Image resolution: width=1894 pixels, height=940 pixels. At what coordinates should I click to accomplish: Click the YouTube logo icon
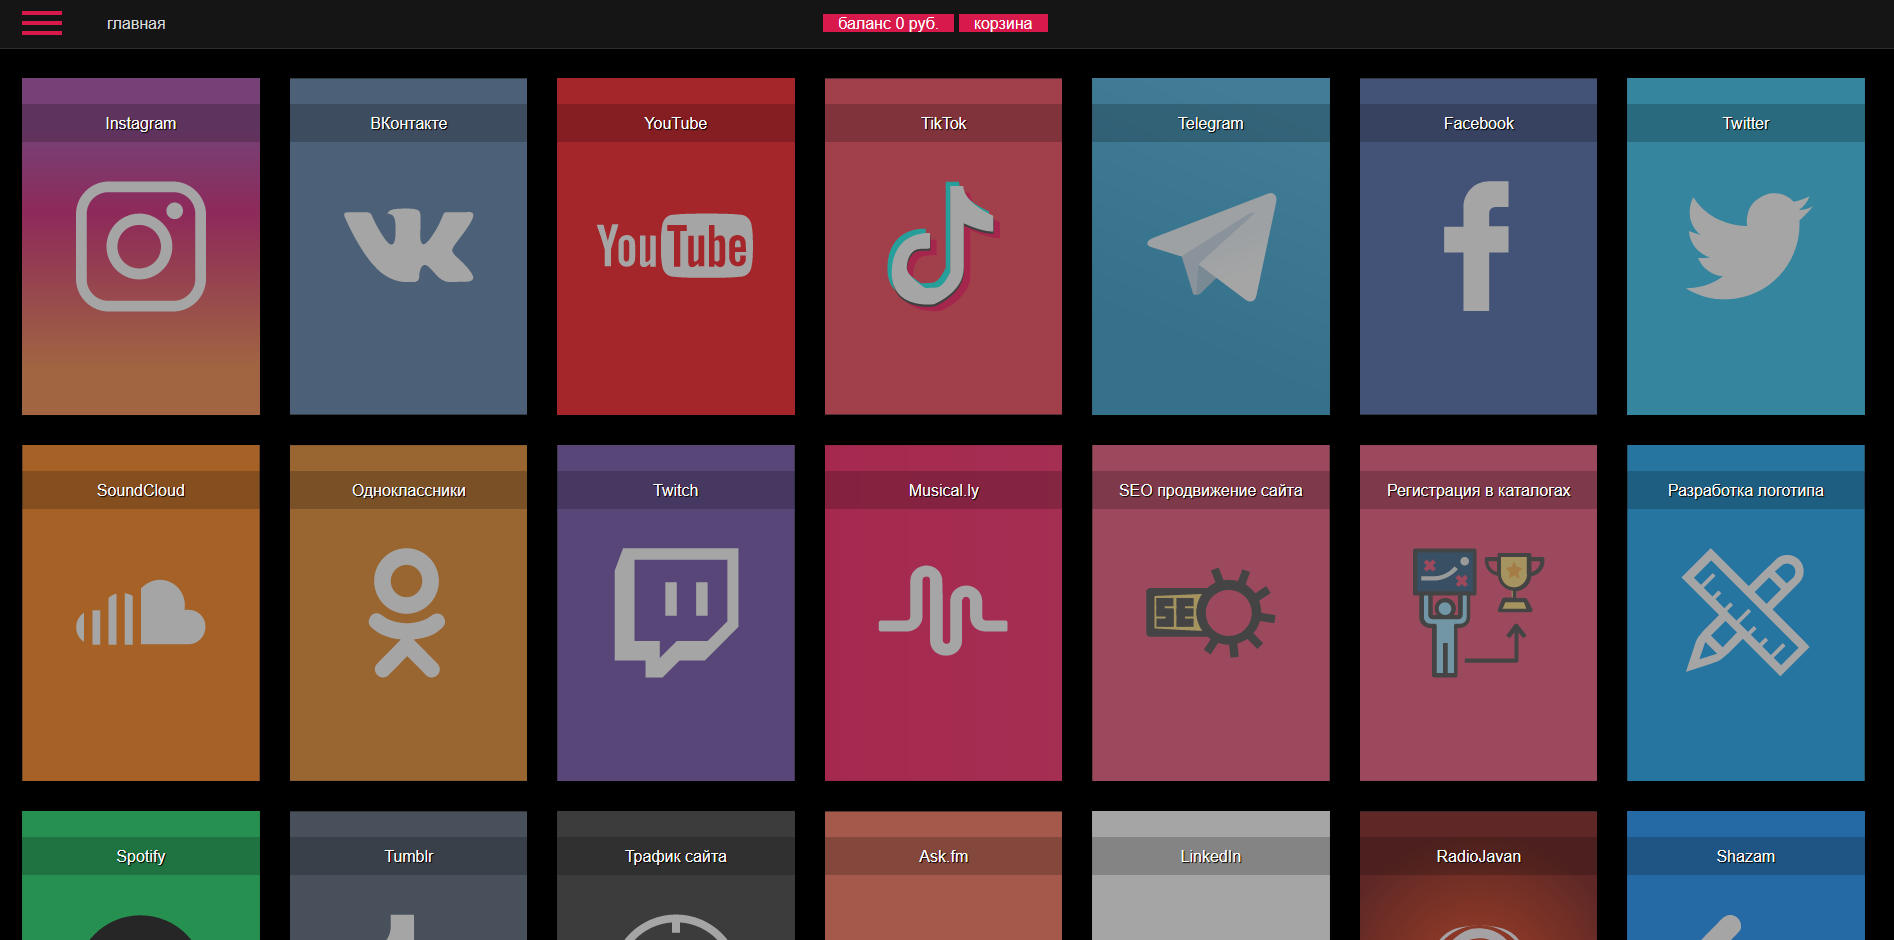675,245
